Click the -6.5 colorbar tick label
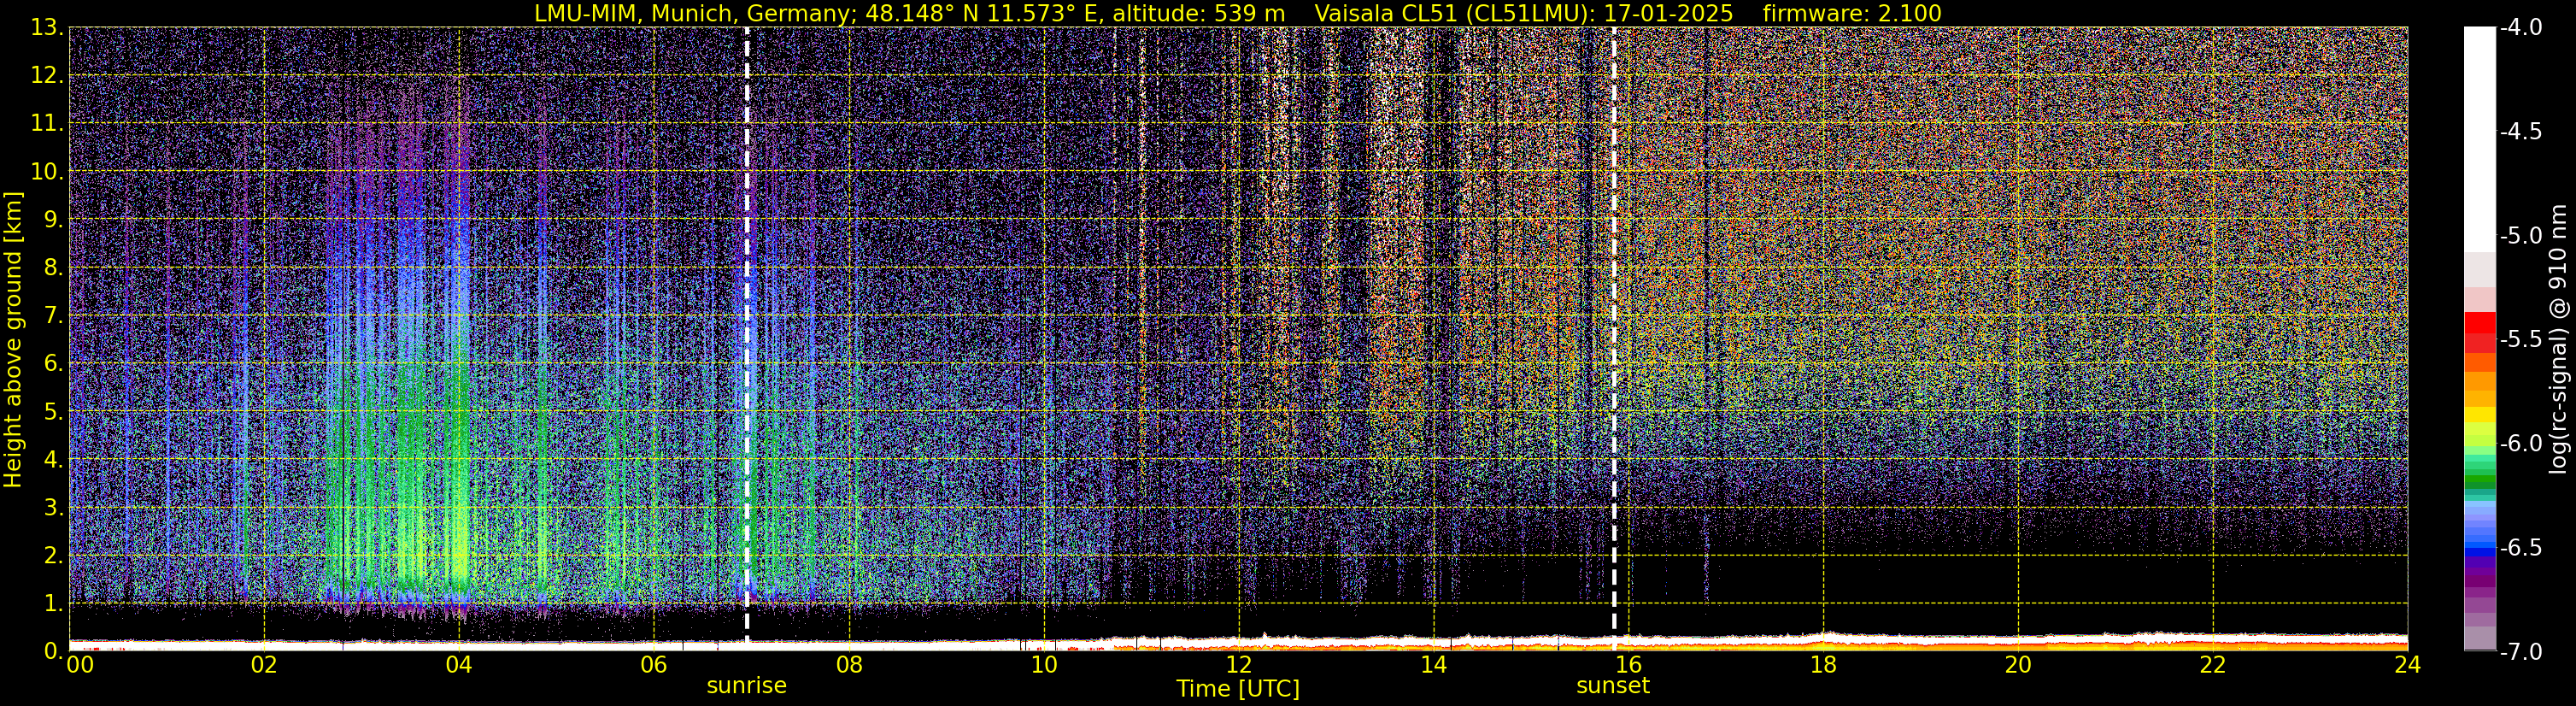Screen dimensions: 2576x706 2520,548
